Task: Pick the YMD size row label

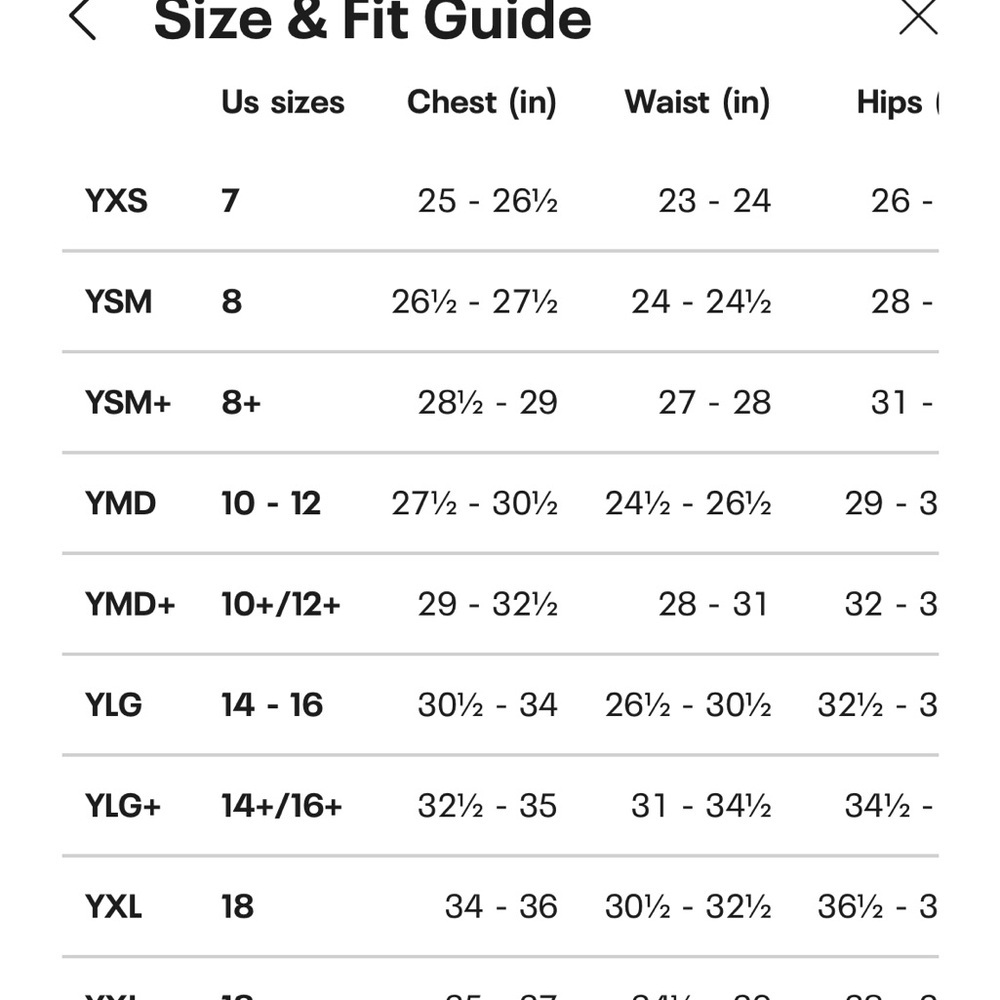Action: (120, 503)
